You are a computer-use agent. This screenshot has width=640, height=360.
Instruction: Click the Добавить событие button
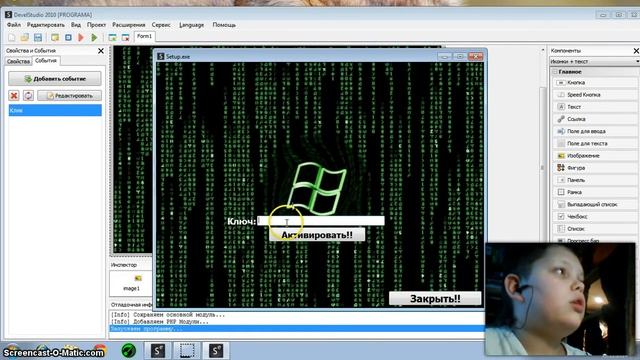(x=55, y=79)
